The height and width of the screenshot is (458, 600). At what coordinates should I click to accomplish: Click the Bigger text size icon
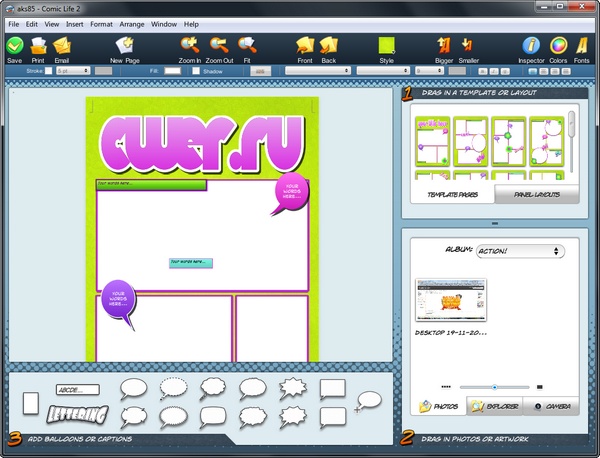point(445,45)
